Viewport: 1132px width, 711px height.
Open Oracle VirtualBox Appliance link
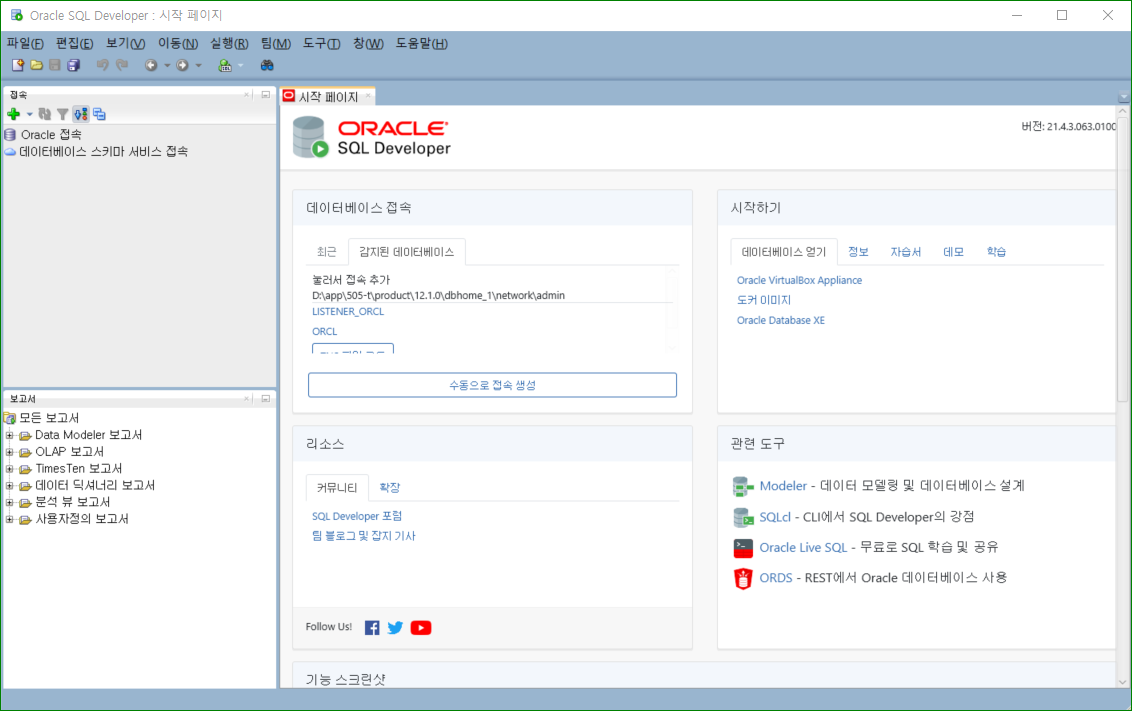coord(799,280)
